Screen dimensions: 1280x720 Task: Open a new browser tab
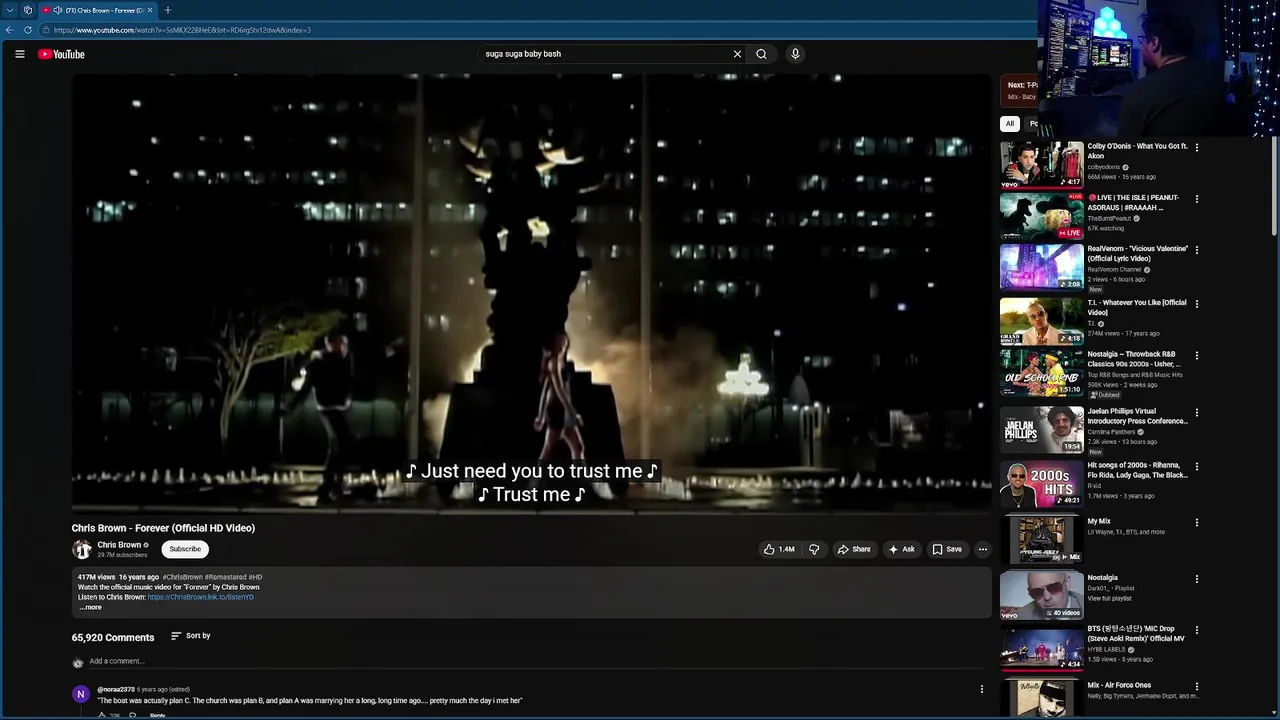[167, 10]
